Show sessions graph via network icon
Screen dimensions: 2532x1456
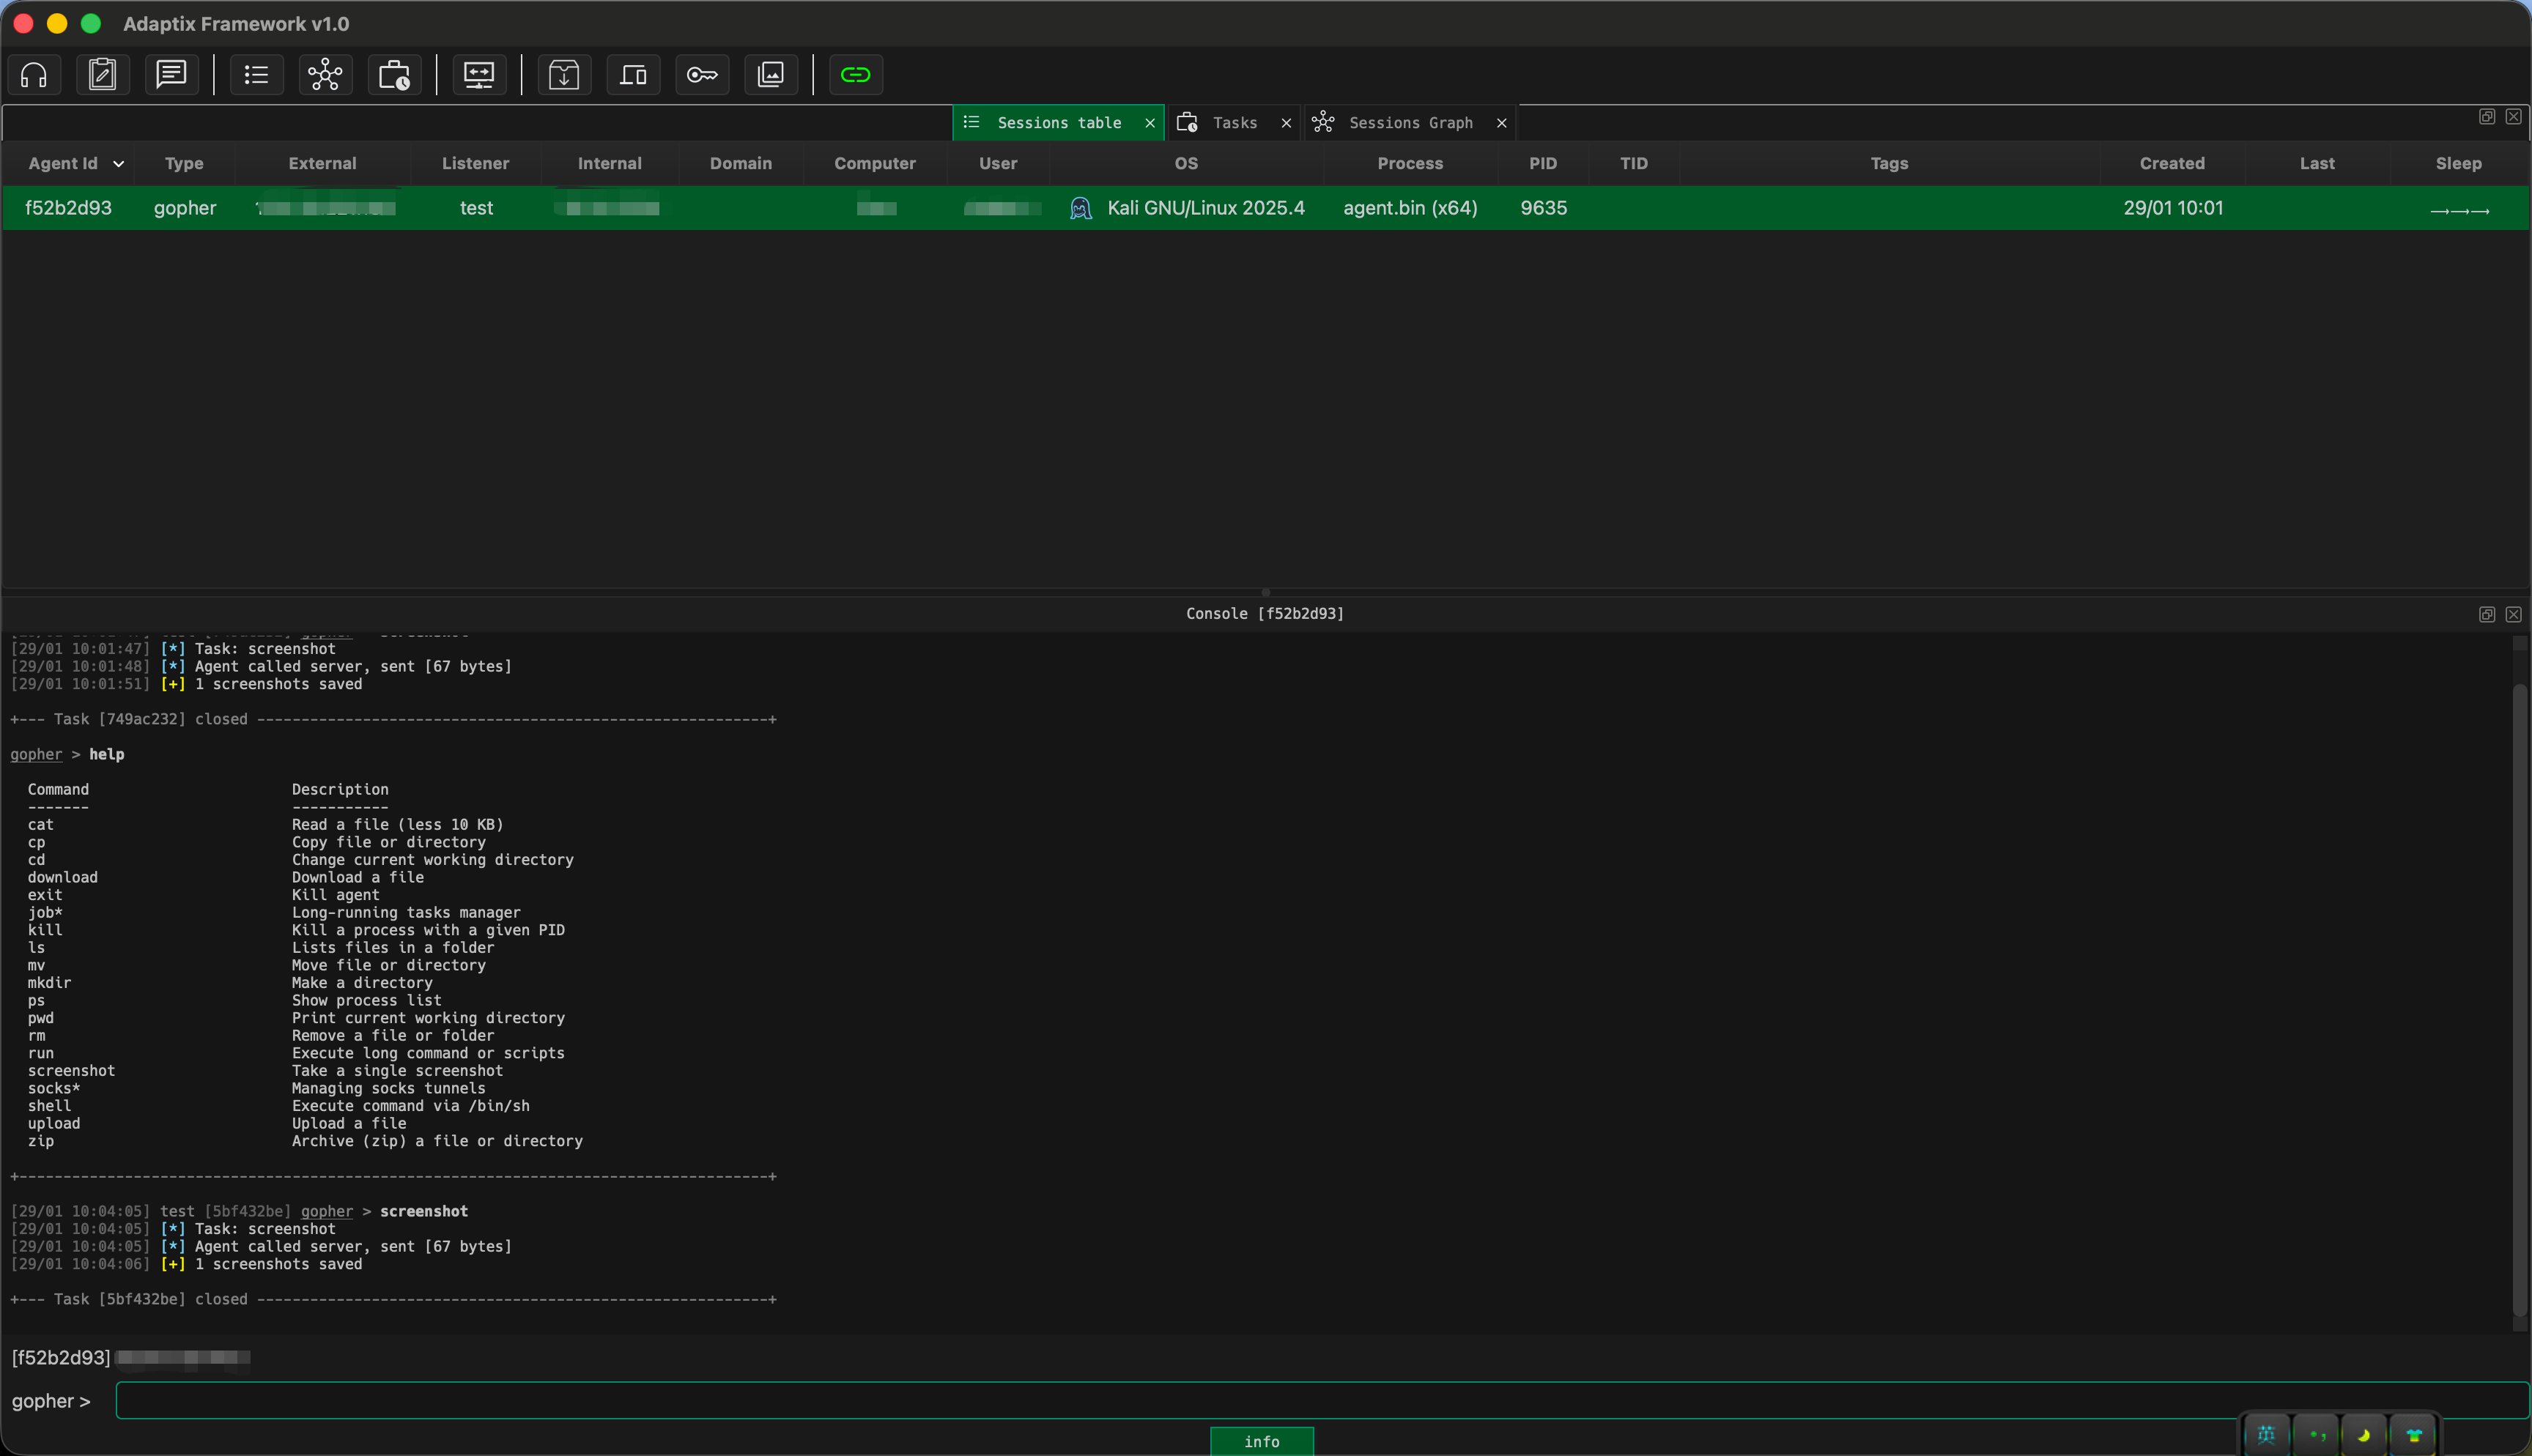coord(325,75)
